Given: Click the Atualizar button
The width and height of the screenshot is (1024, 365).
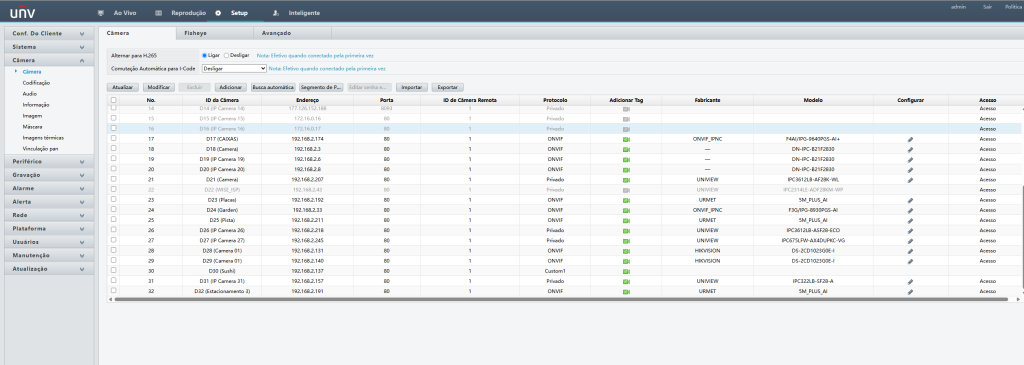Looking at the screenshot, I should tap(123, 87).
